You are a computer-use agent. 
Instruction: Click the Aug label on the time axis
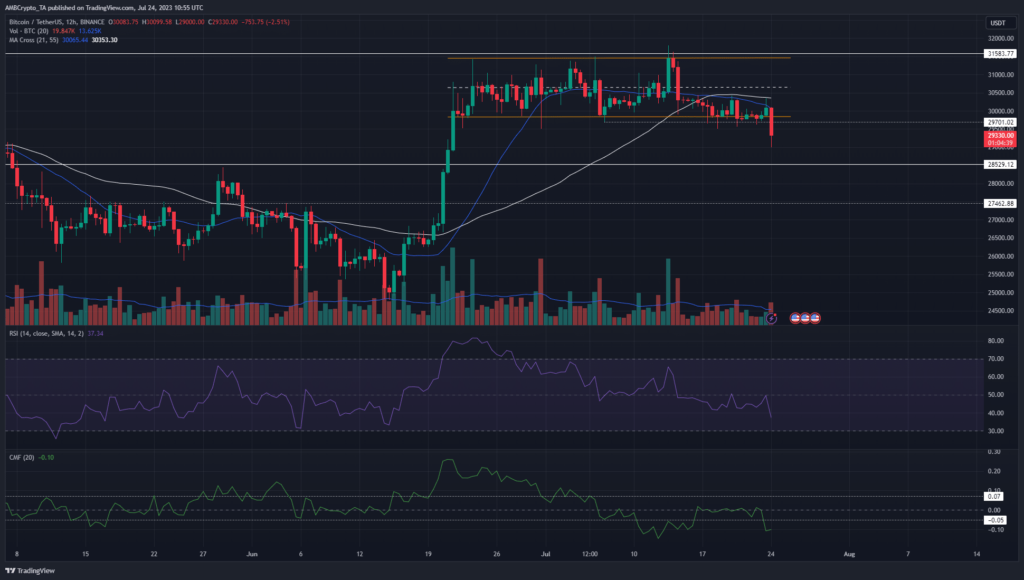click(848, 552)
